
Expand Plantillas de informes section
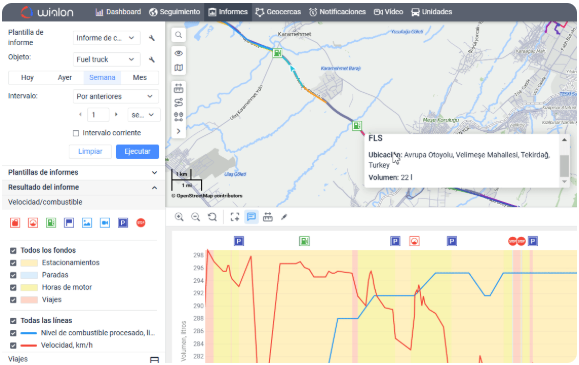pyautogui.click(x=83, y=172)
